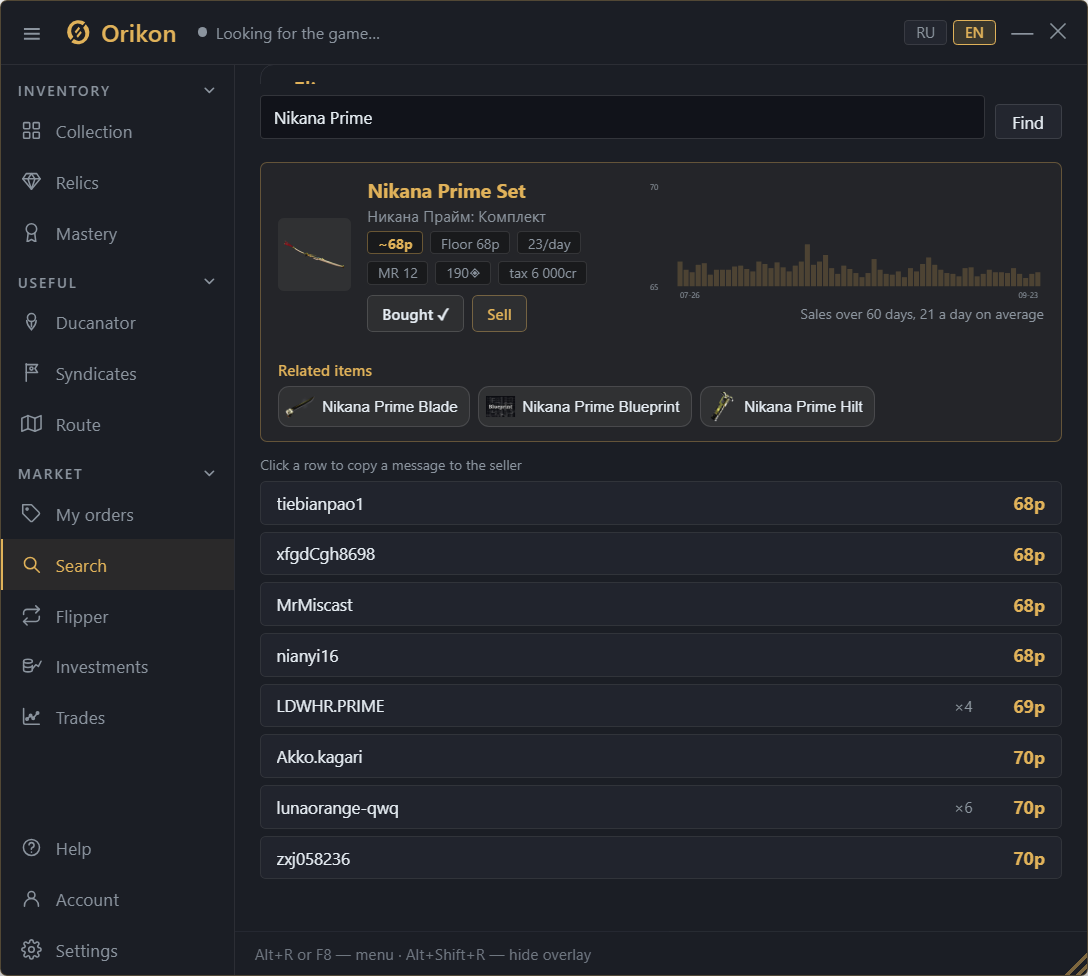The height and width of the screenshot is (976, 1088).
Task: Click the Nikana Prime Hilt thumbnail icon
Action: click(x=722, y=406)
